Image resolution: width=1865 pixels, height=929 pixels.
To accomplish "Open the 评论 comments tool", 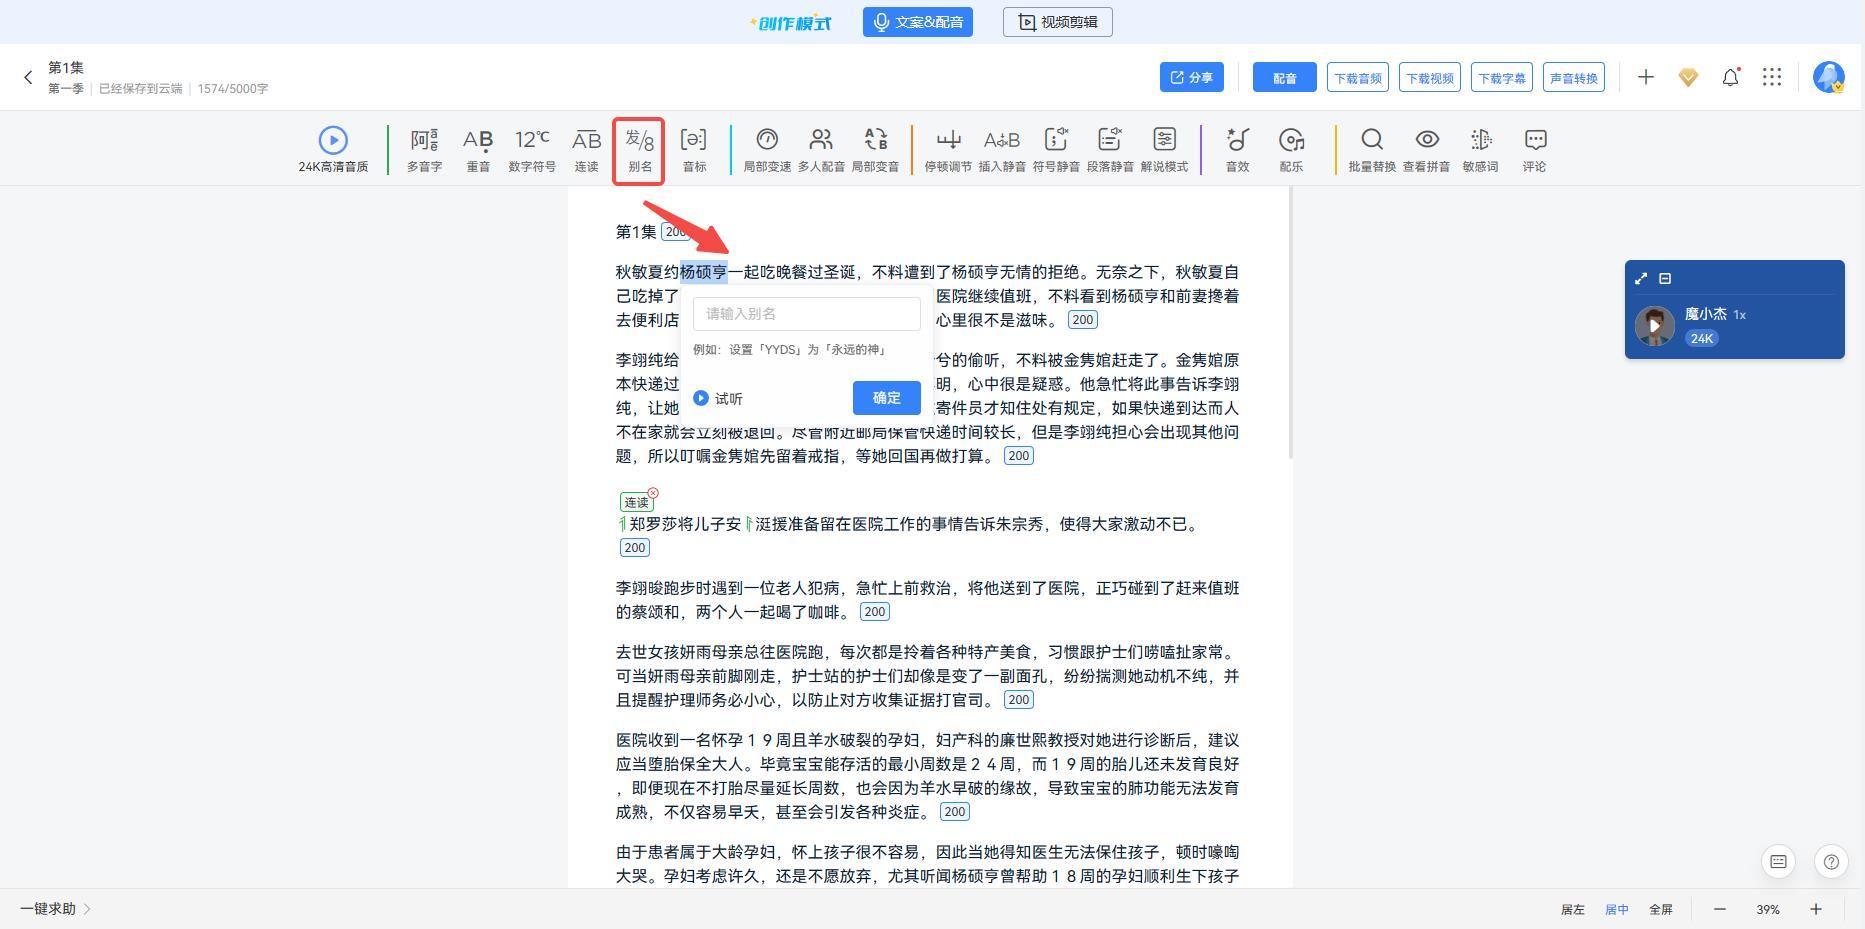I will (1534, 150).
